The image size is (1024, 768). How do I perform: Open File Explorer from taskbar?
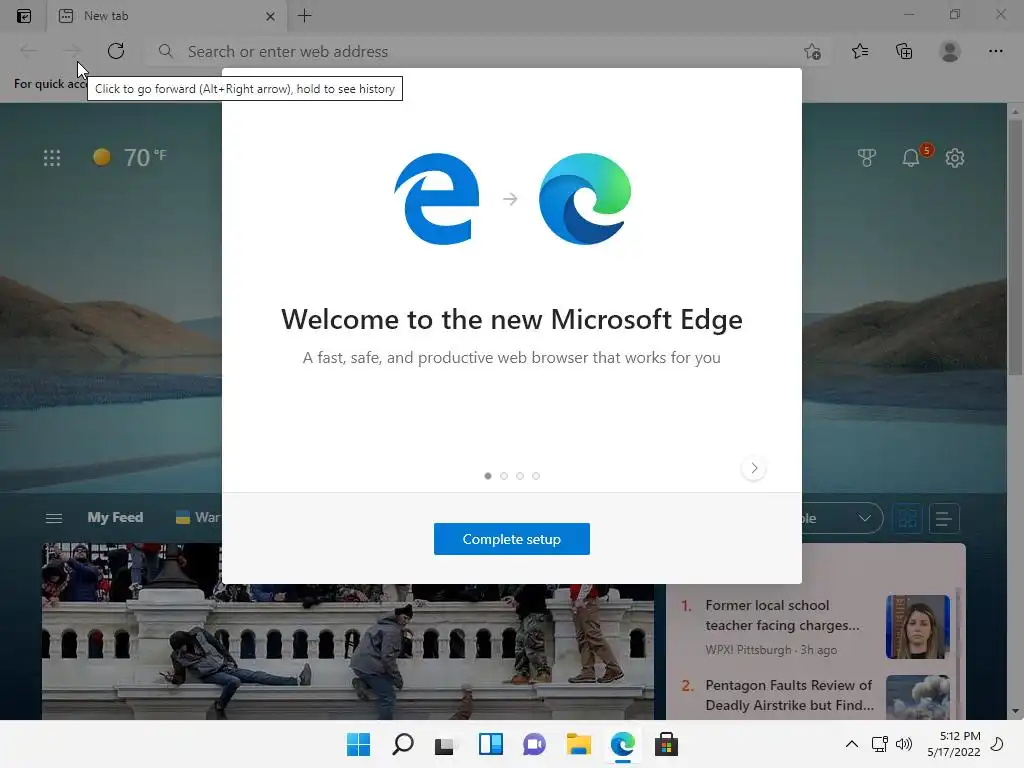tap(579, 744)
